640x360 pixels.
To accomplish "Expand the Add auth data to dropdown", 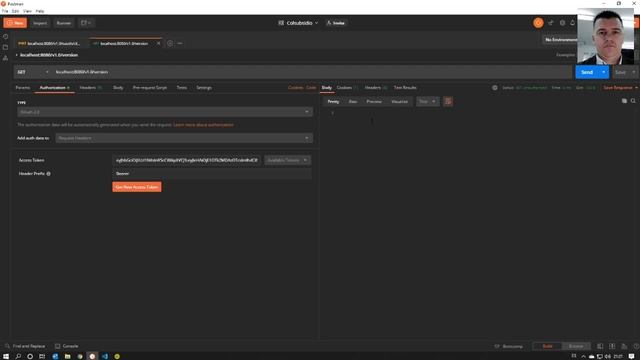I will point(184,138).
